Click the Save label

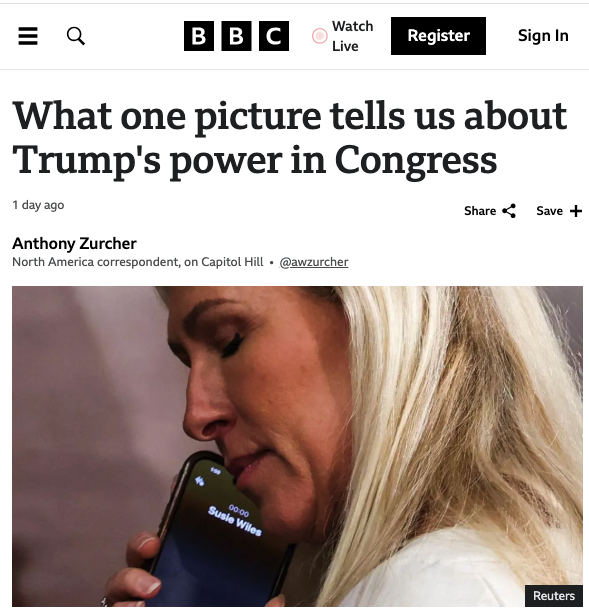pyautogui.click(x=549, y=211)
